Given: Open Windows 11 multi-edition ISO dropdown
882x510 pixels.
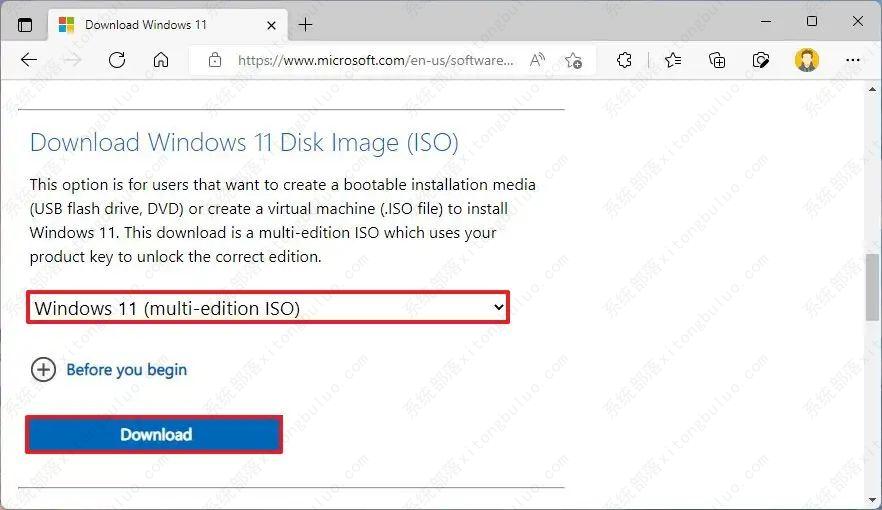Looking at the screenshot, I should pos(268,308).
